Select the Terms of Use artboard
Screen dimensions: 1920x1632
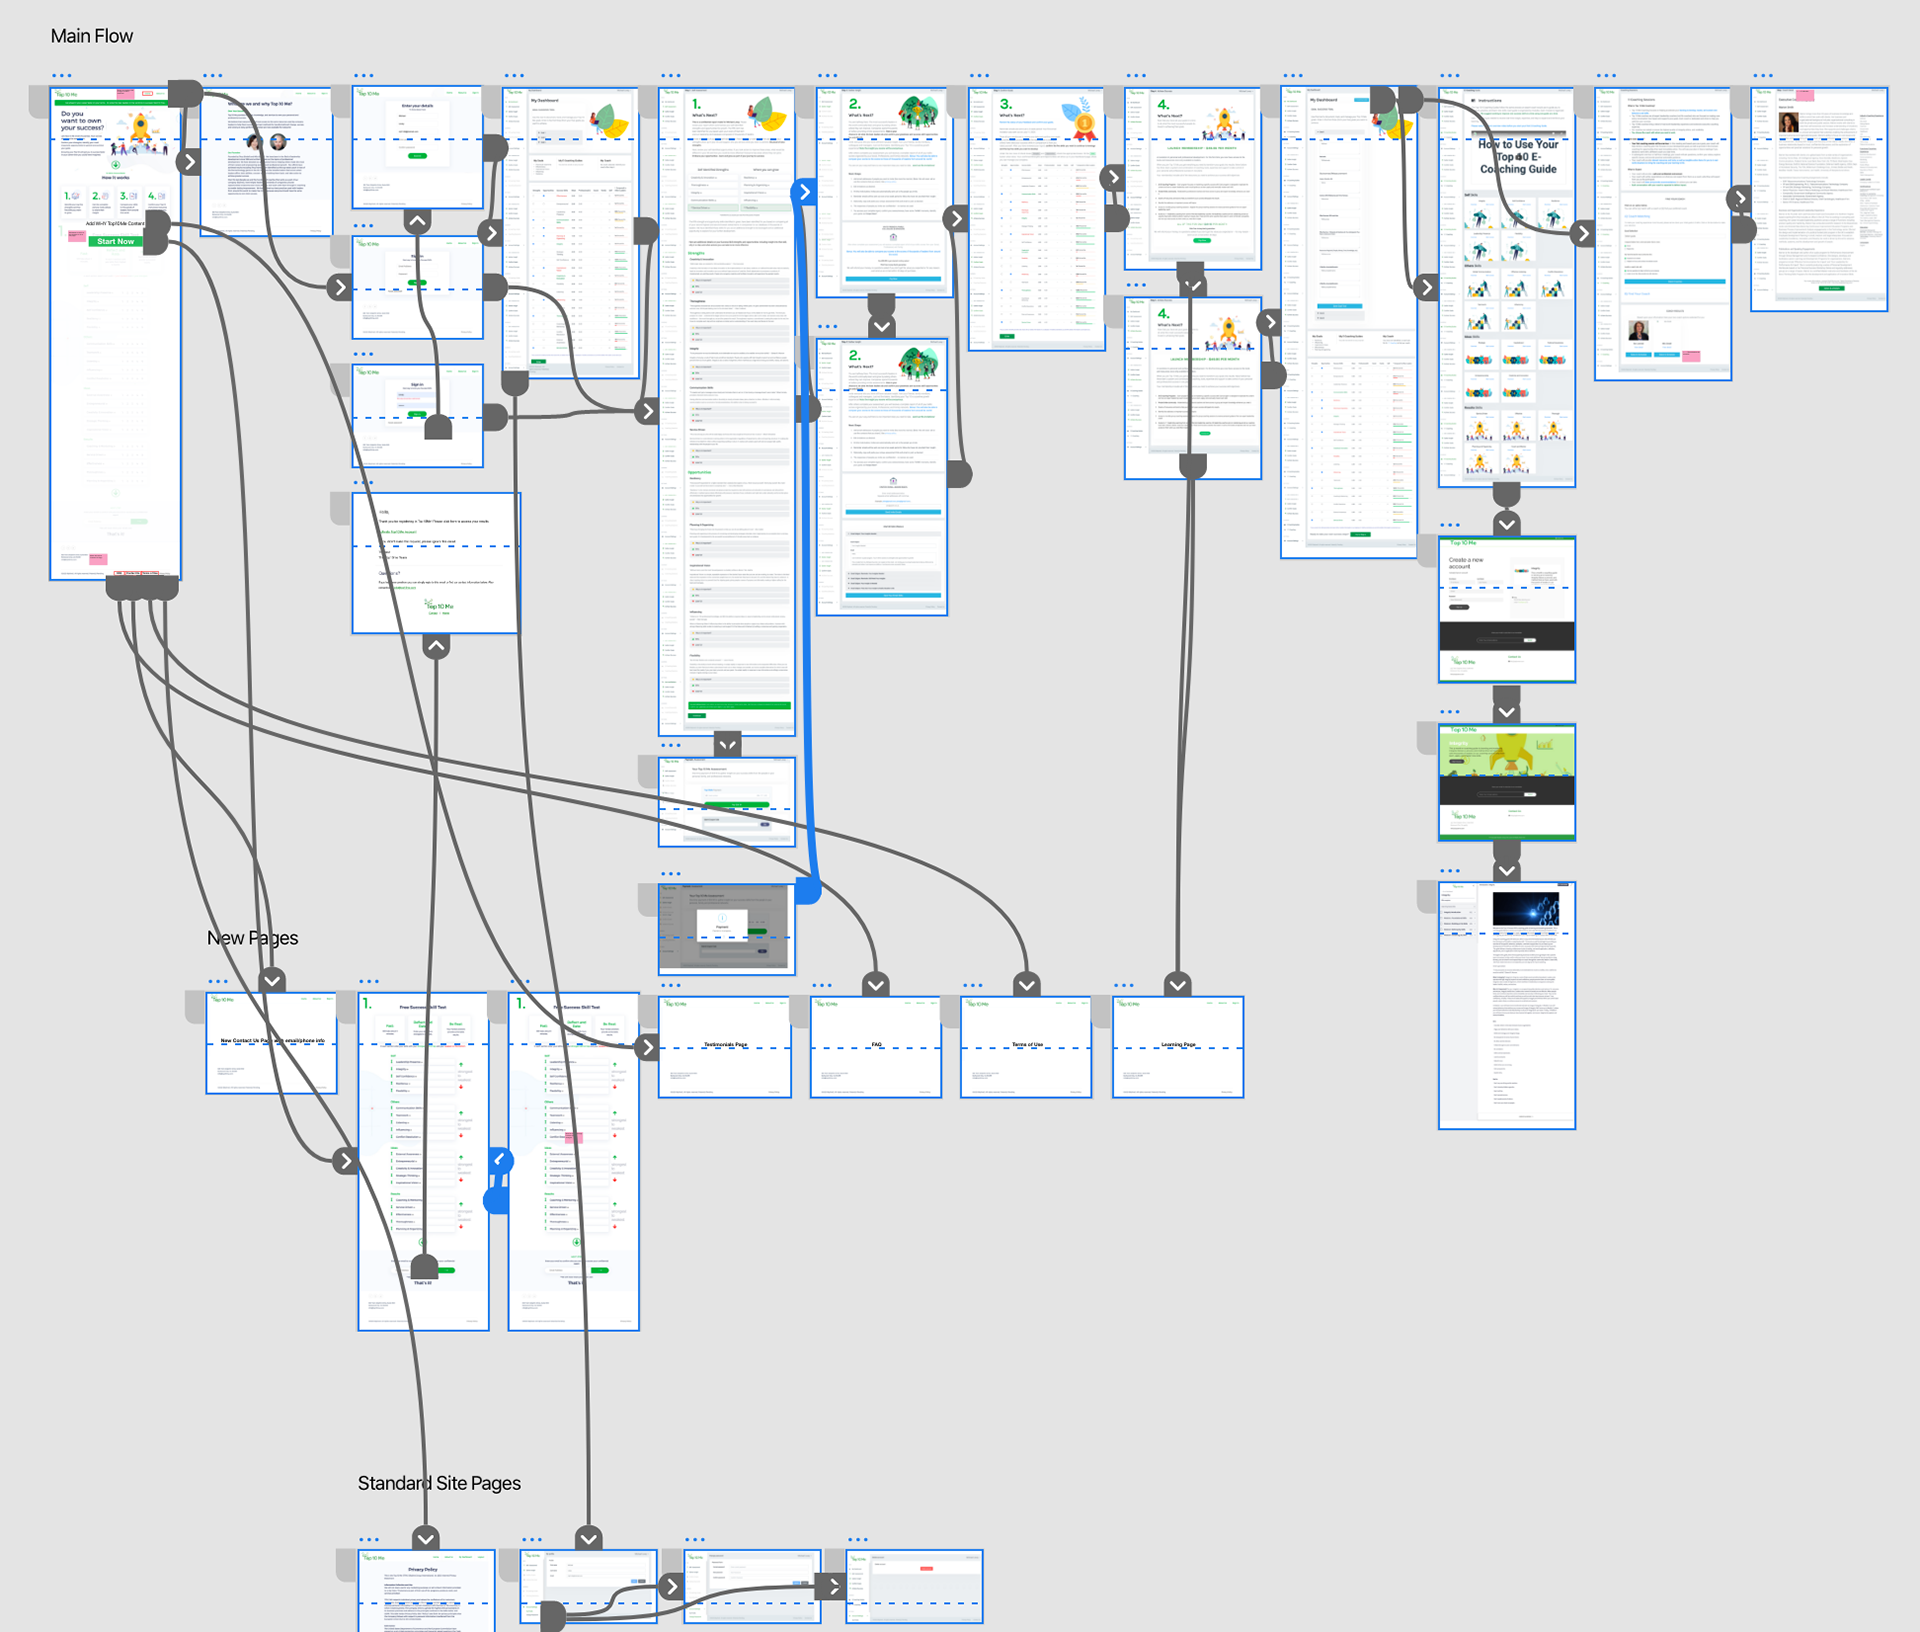point(1026,1068)
